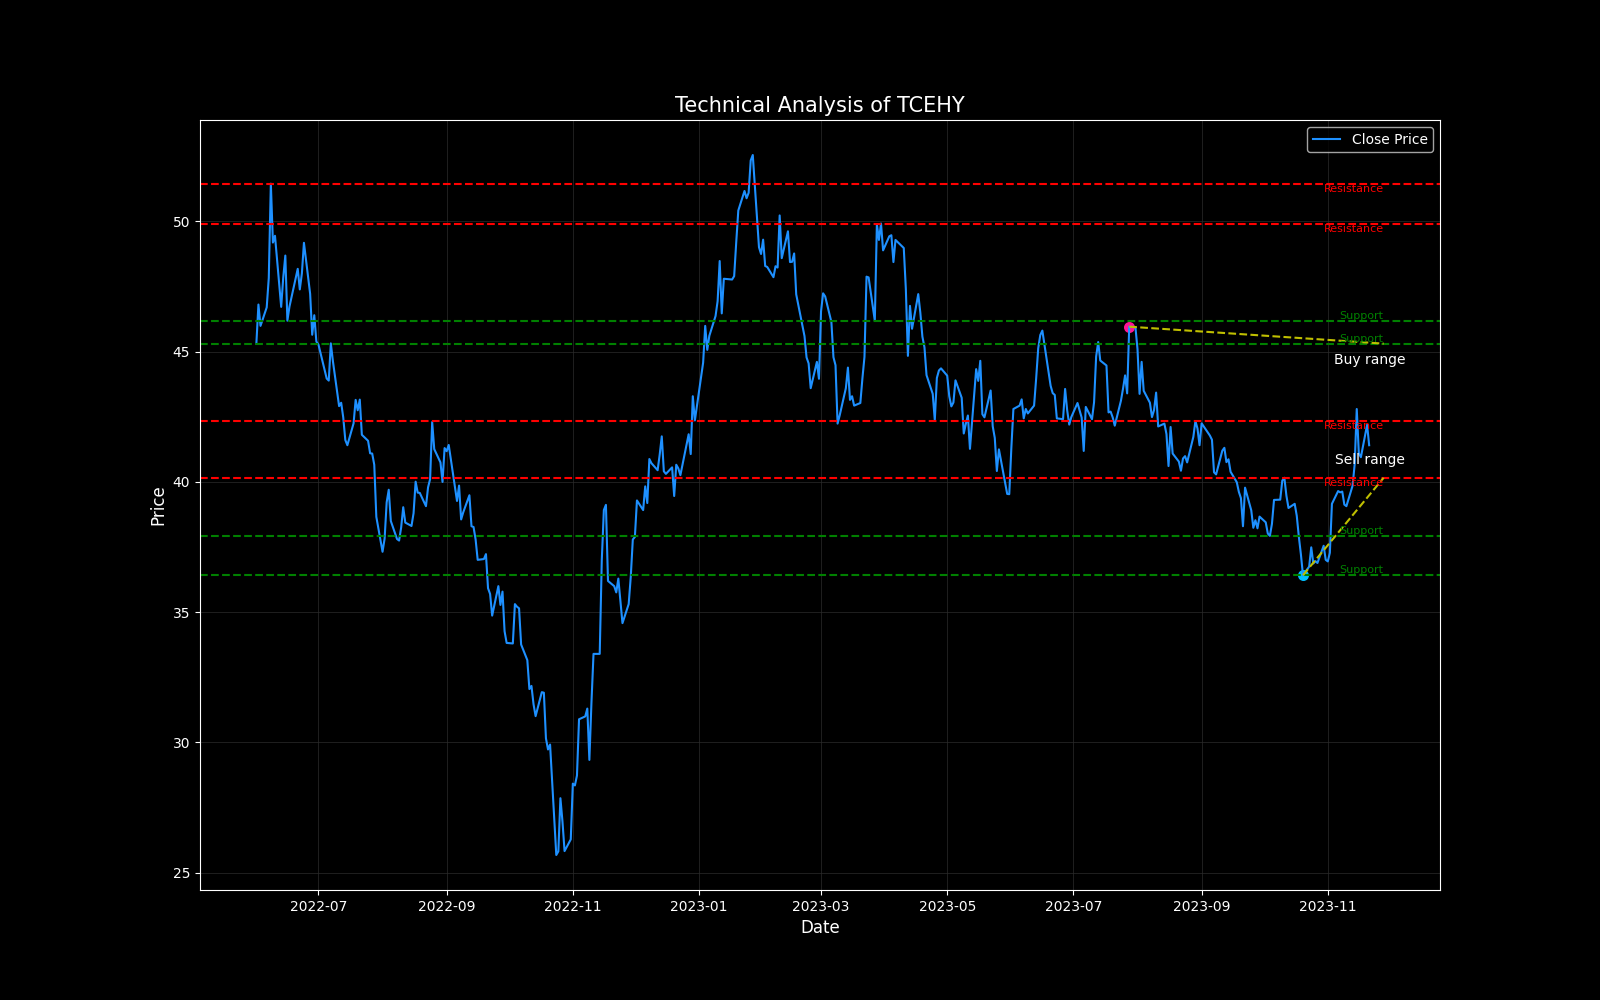The image size is (1600, 1000).
Task: Click the y-axis tick label '50'
Action: pos(181,222)
